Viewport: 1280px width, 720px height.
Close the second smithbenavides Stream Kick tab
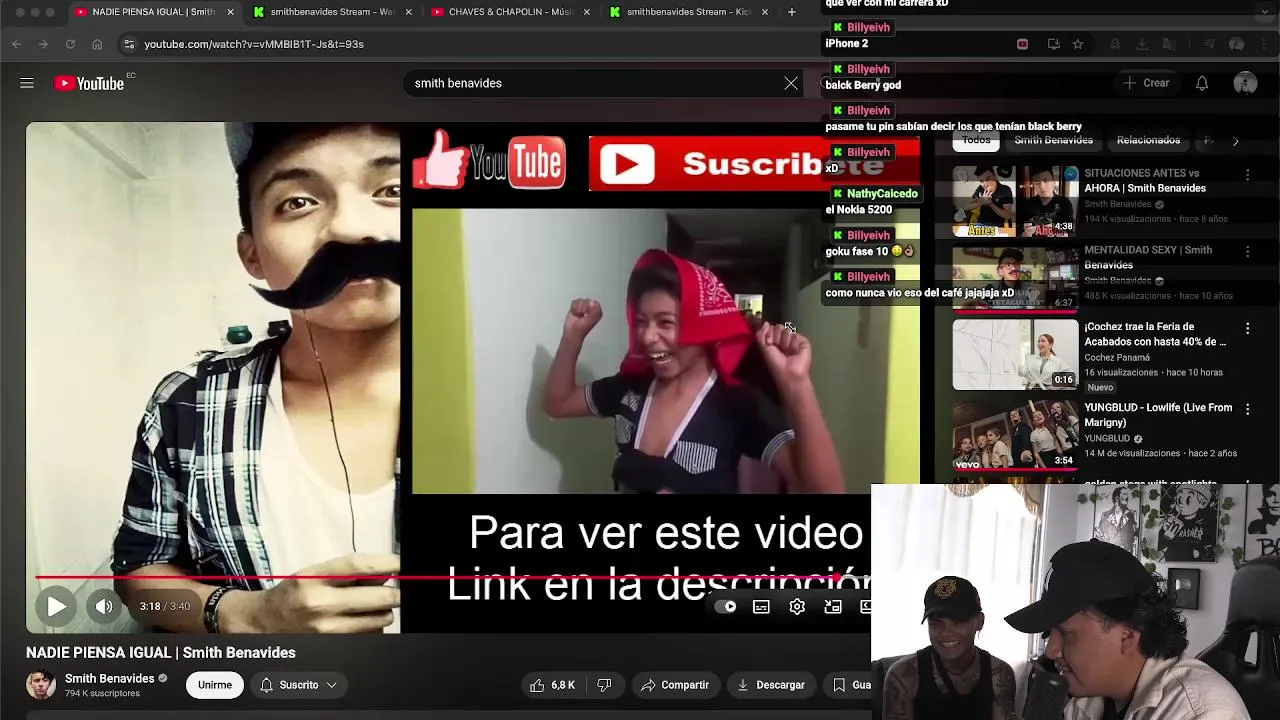click(x=765, y=12)
